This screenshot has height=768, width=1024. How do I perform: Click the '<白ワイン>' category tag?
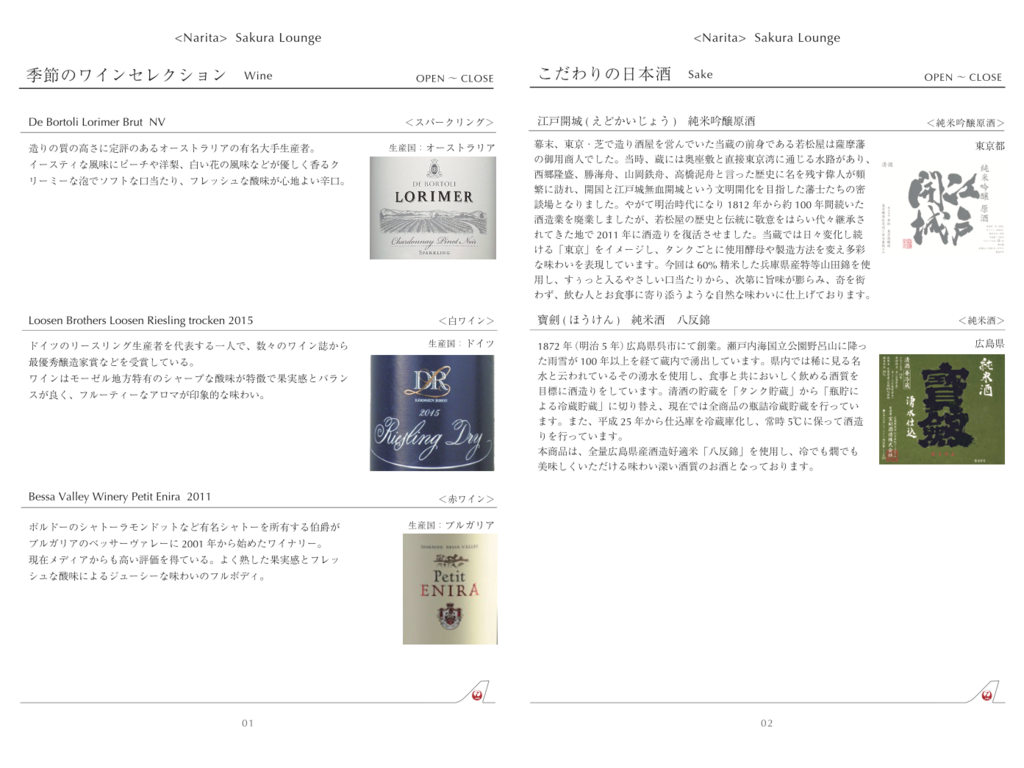466,321
